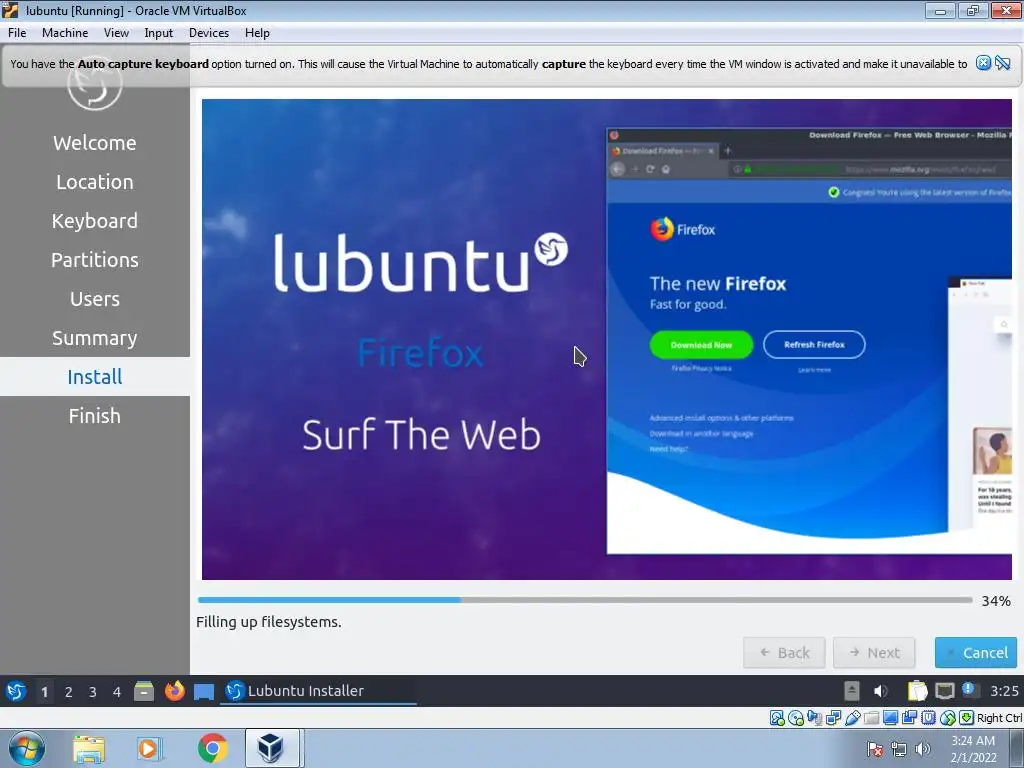Click the VirtualBox network adapters indicator

pyautogui.click(x=834, y=718)
